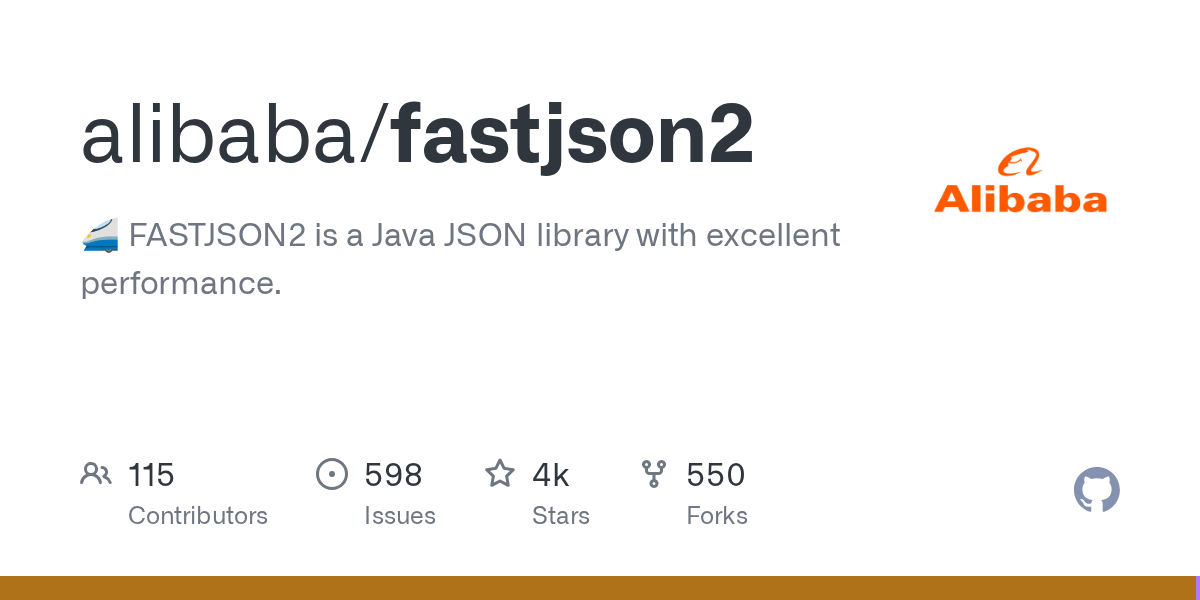Screen dimensions: 1200x600
Task: Click the "Stars" label
Action: tap(561, 516)
